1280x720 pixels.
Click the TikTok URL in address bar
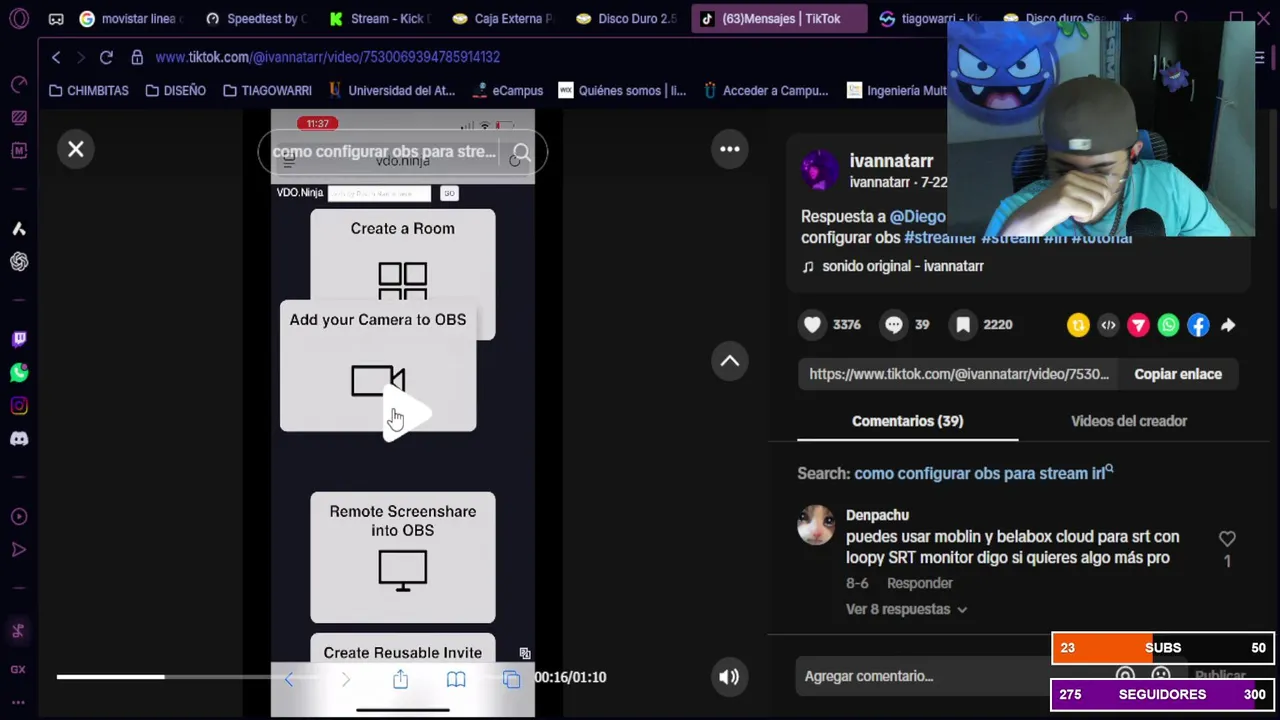click(x=327, y=57)
